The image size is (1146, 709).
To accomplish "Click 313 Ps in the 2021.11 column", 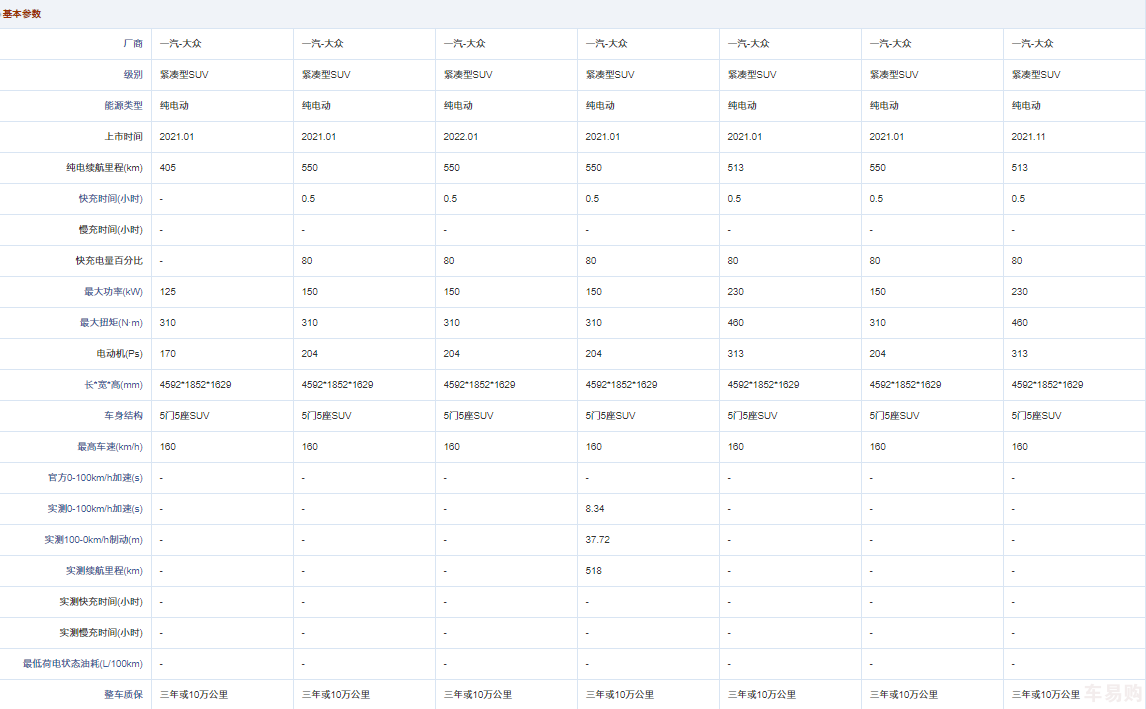I will (1020, 354).
